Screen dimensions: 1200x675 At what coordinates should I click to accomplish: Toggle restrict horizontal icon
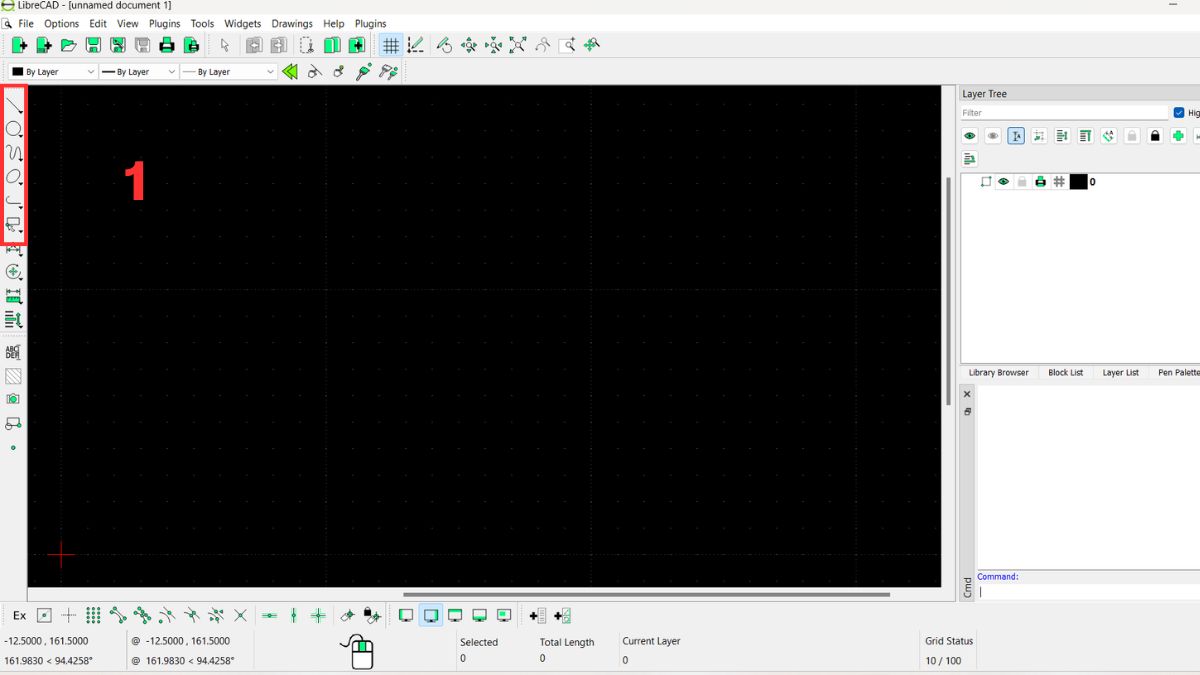tap(269, 616)
